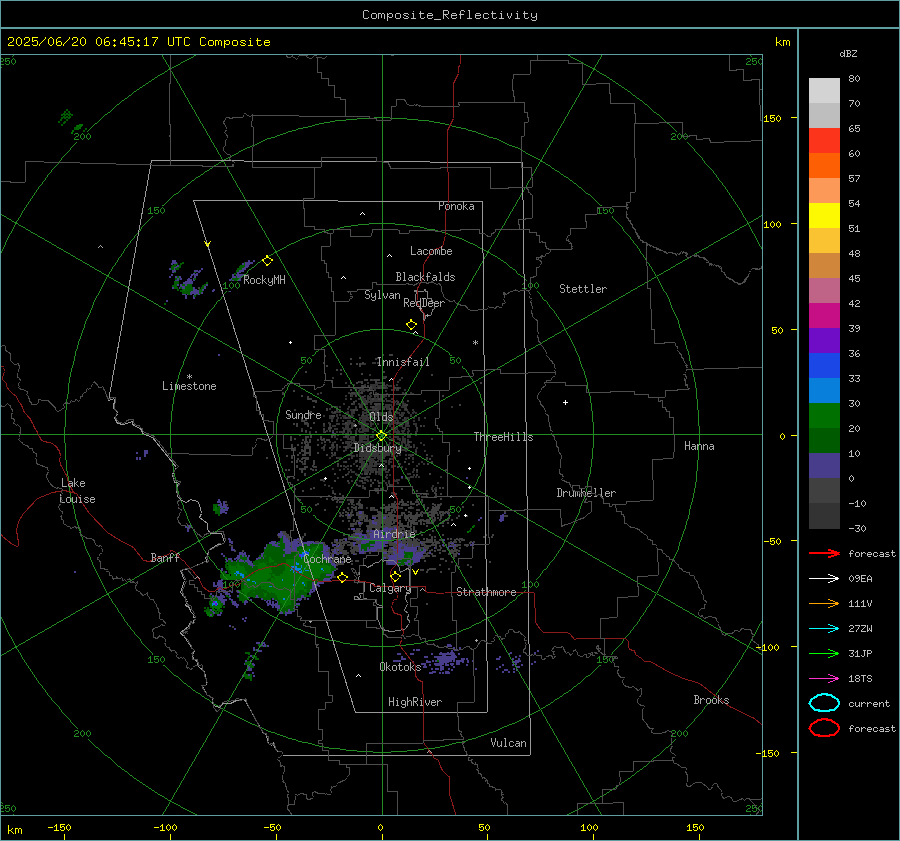Click the blue 33-36 dBZ swatch
This screenshot has height=841, width=900.
(824, 366)
